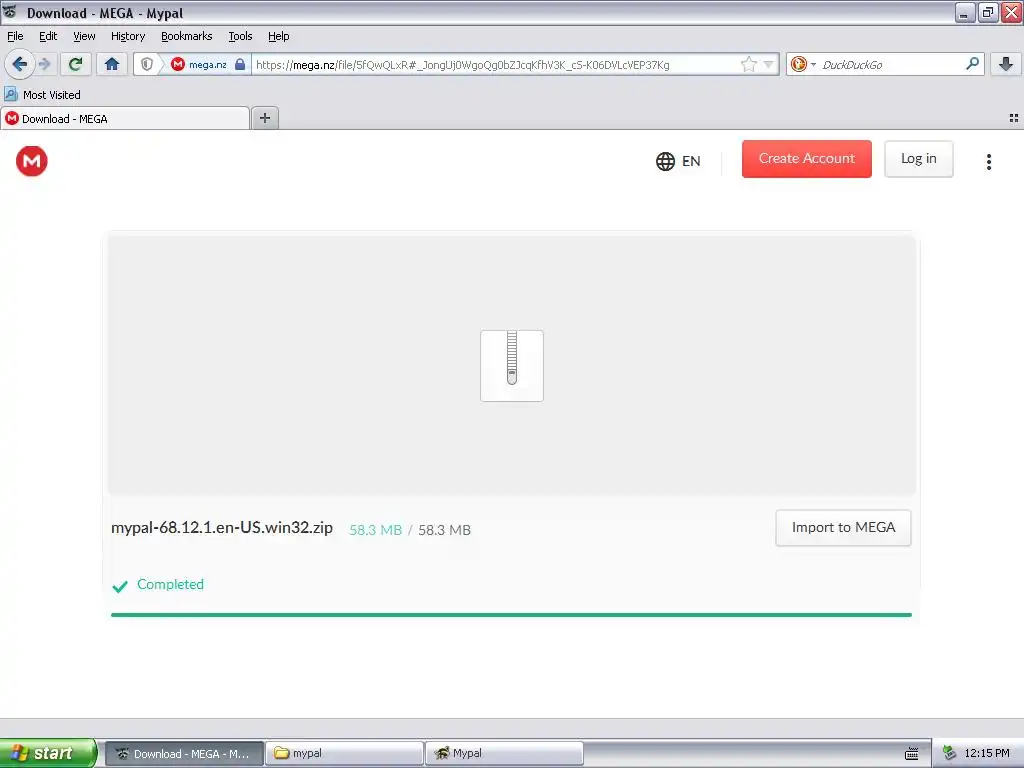Open the View menu
Viewport: 1024px width, 768px height.
84,36
